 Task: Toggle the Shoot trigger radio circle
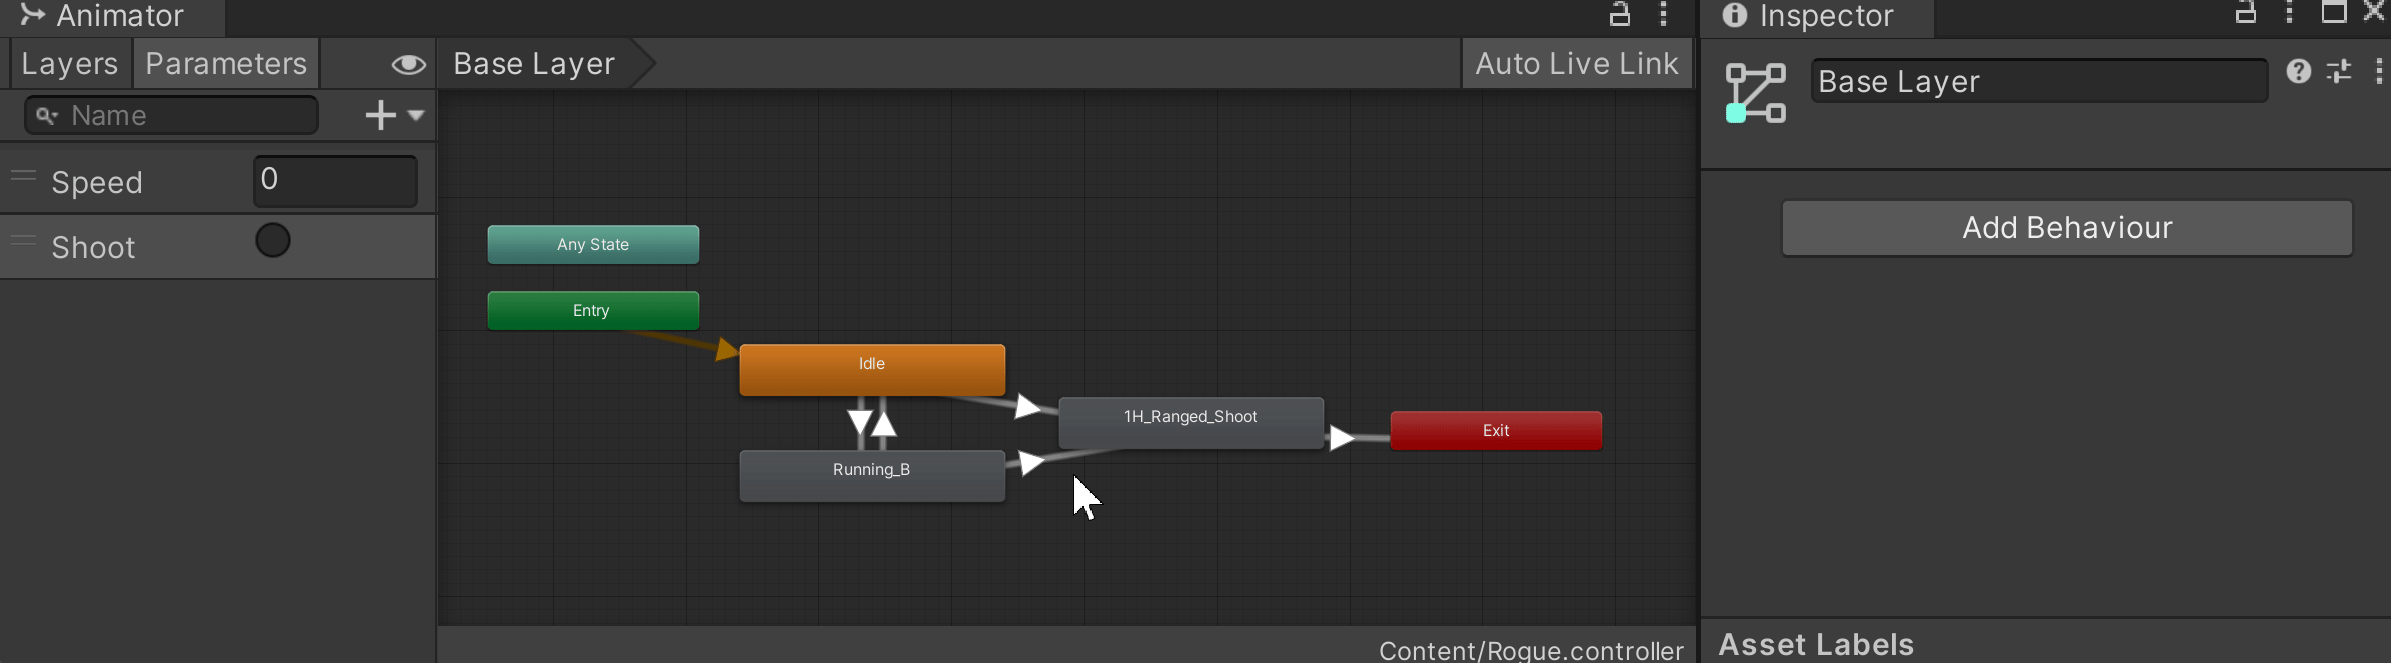(272, 241)
